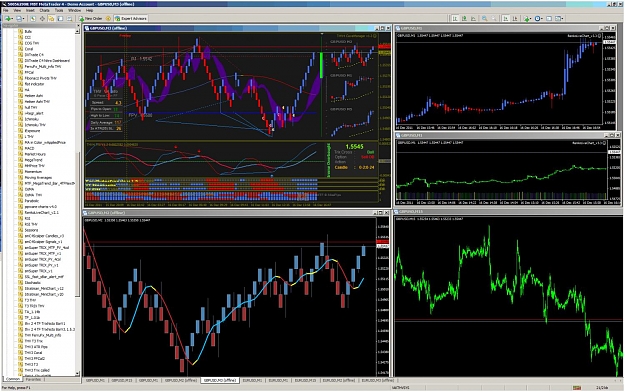Screen dimensions: 625x392
Task: Click the 1.5545 price readout on chart
Action: [354, 146]
